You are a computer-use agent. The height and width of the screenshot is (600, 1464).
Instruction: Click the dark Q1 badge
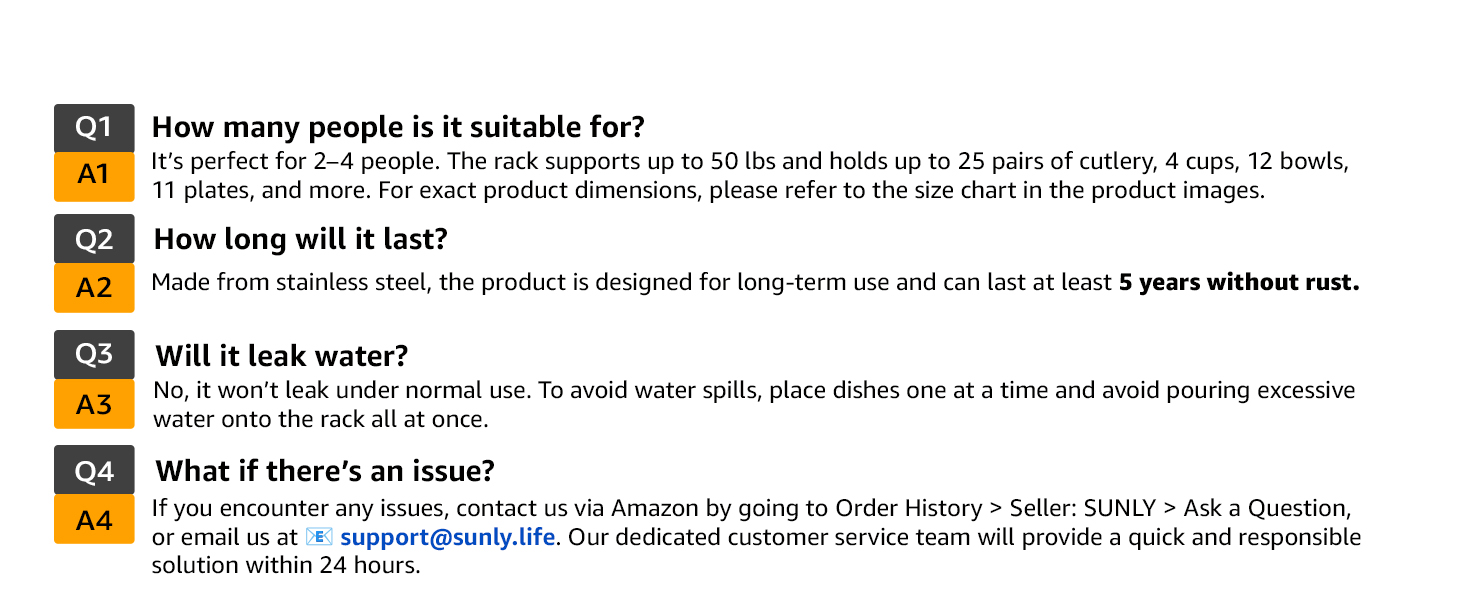pos(94,128)
